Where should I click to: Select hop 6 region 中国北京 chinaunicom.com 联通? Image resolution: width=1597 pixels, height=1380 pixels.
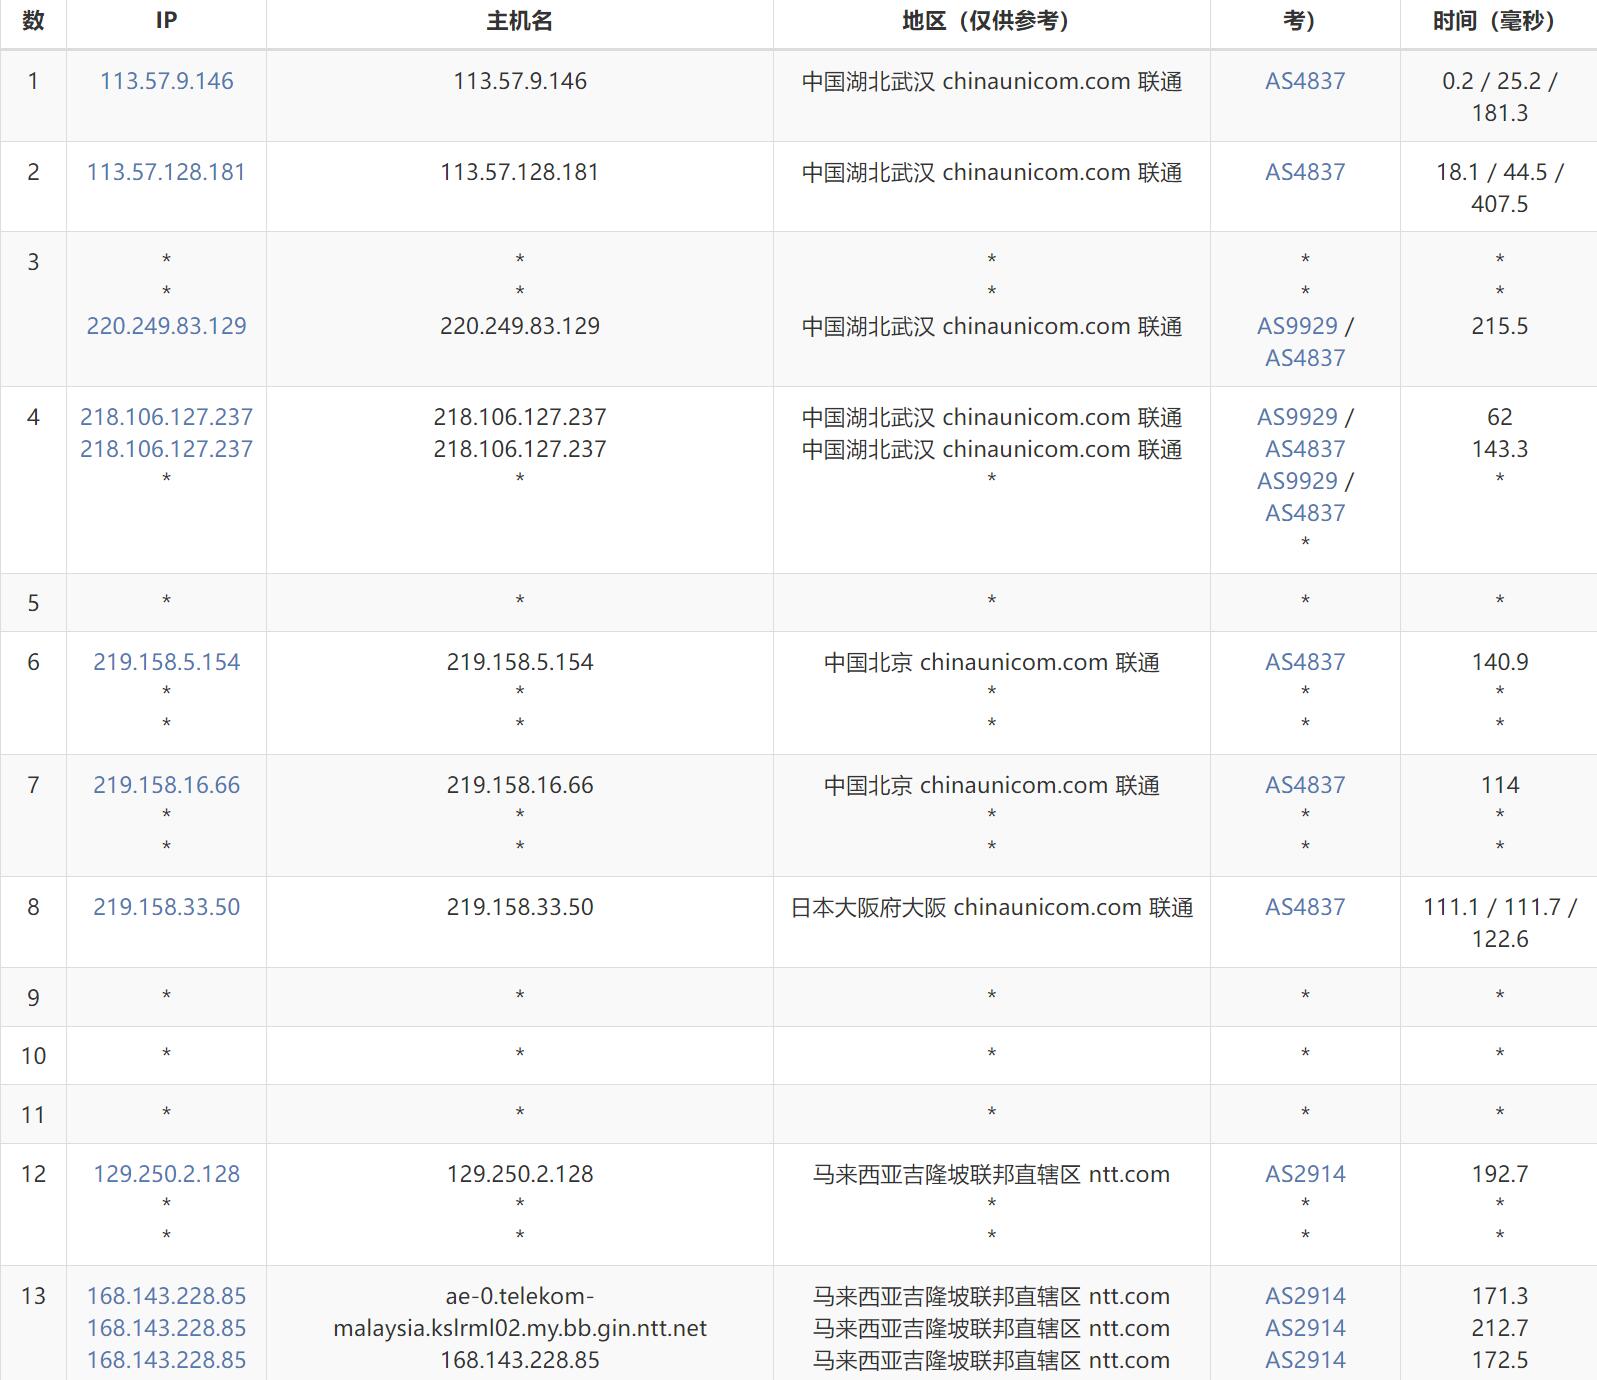coord(991,662)
